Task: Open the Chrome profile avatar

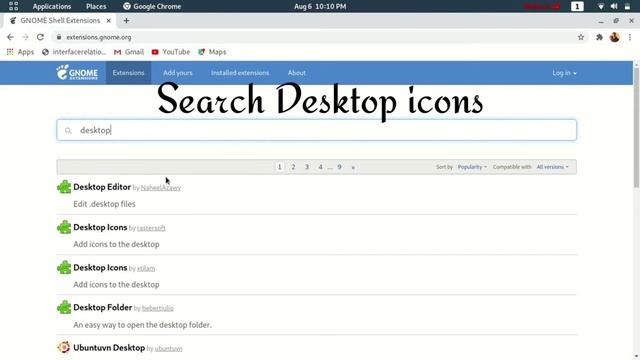Action: 615,37
